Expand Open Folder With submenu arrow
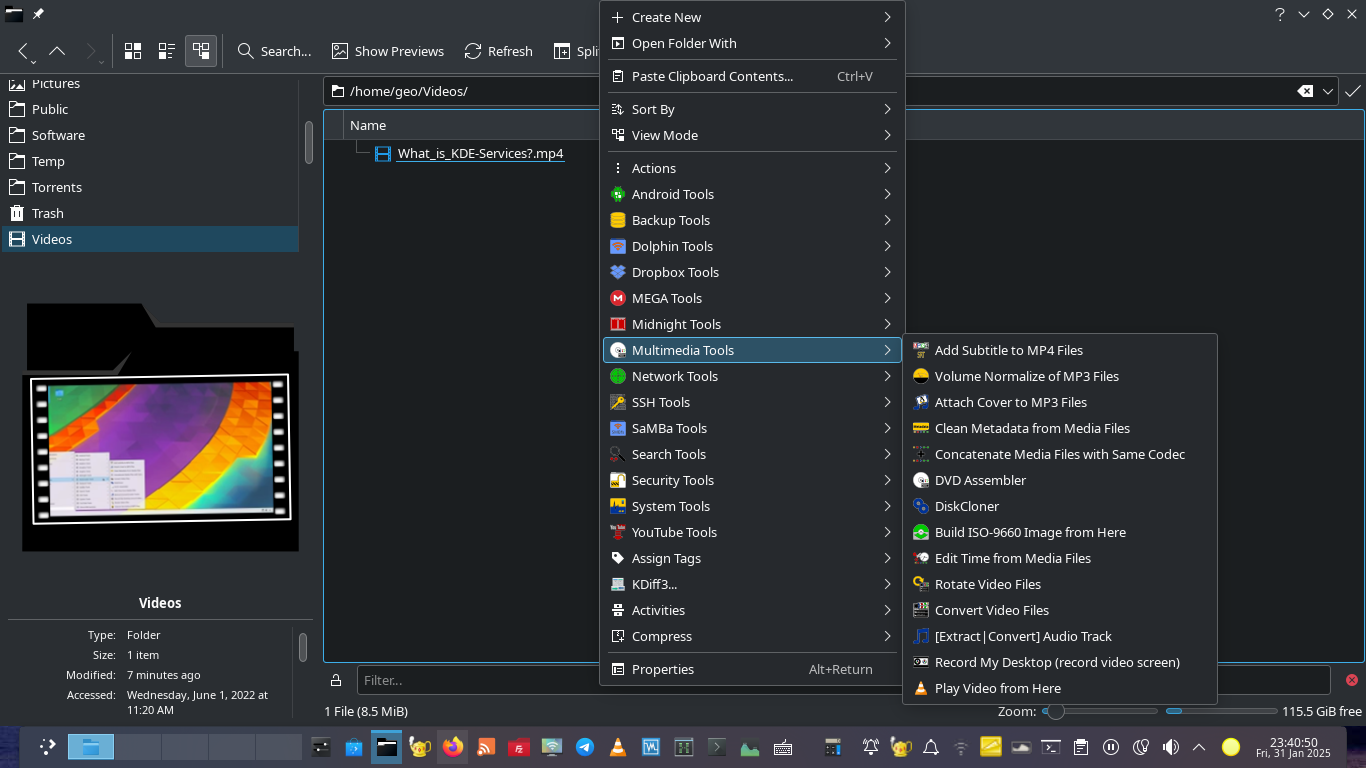The height and width of the screenshot is (768, 1366). click(887, 43)
